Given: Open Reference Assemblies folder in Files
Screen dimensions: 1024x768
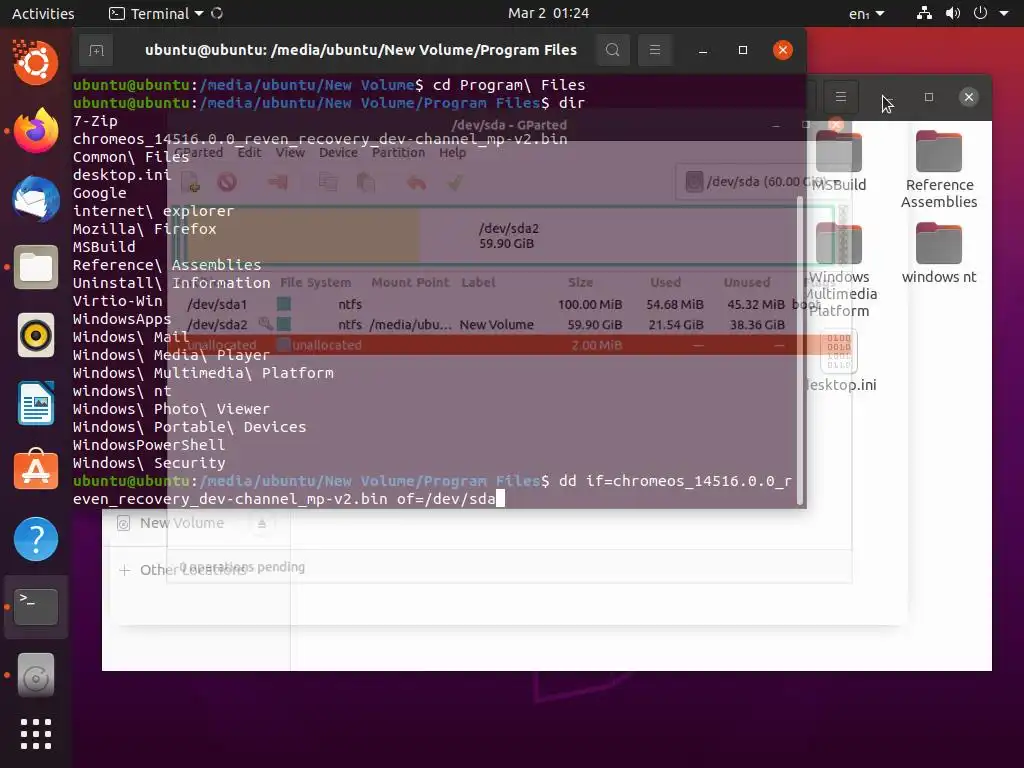Looking at the screenshot, I should (939, 170).
